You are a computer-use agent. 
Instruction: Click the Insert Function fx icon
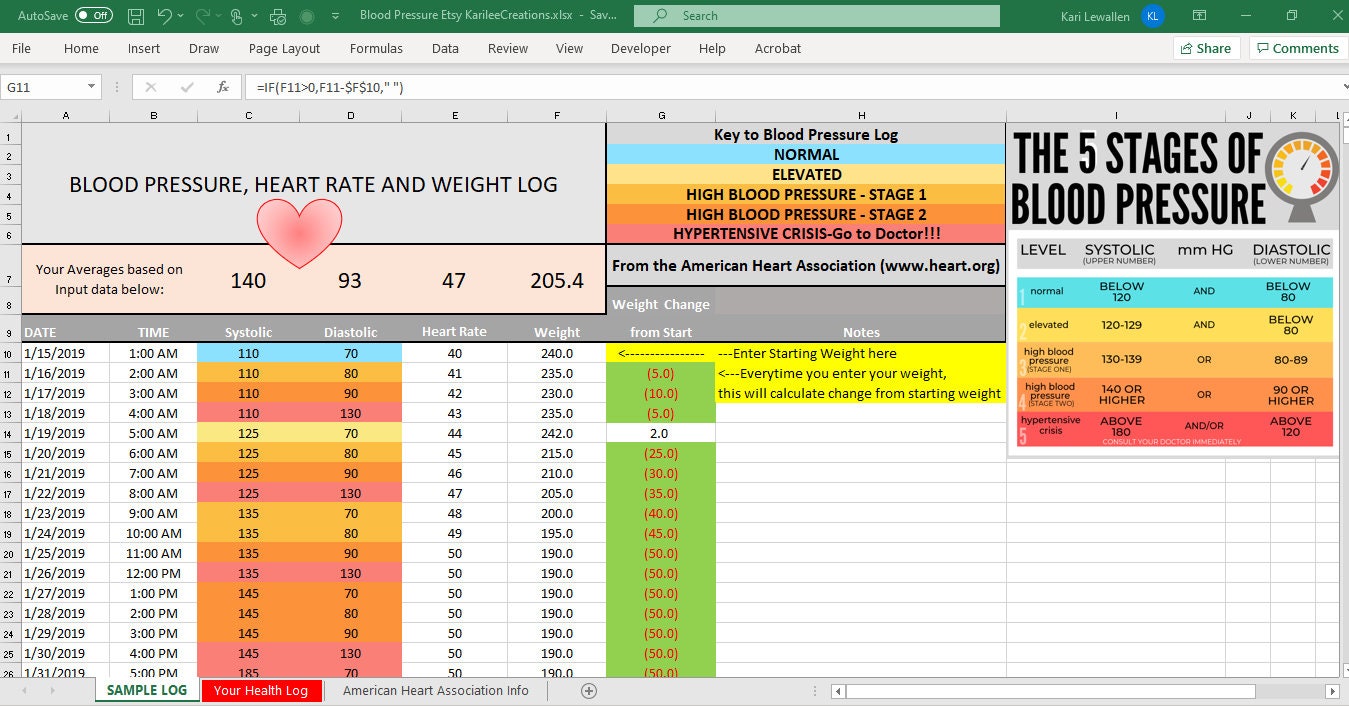coord(224,87)
